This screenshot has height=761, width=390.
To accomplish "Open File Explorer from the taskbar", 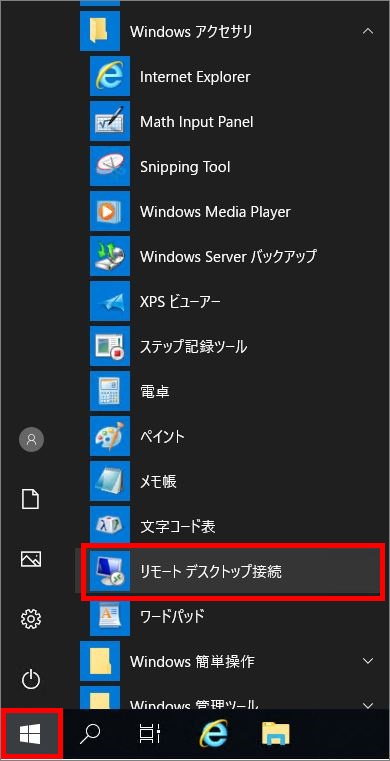I will pyautogui.click(x=276, y=734).
